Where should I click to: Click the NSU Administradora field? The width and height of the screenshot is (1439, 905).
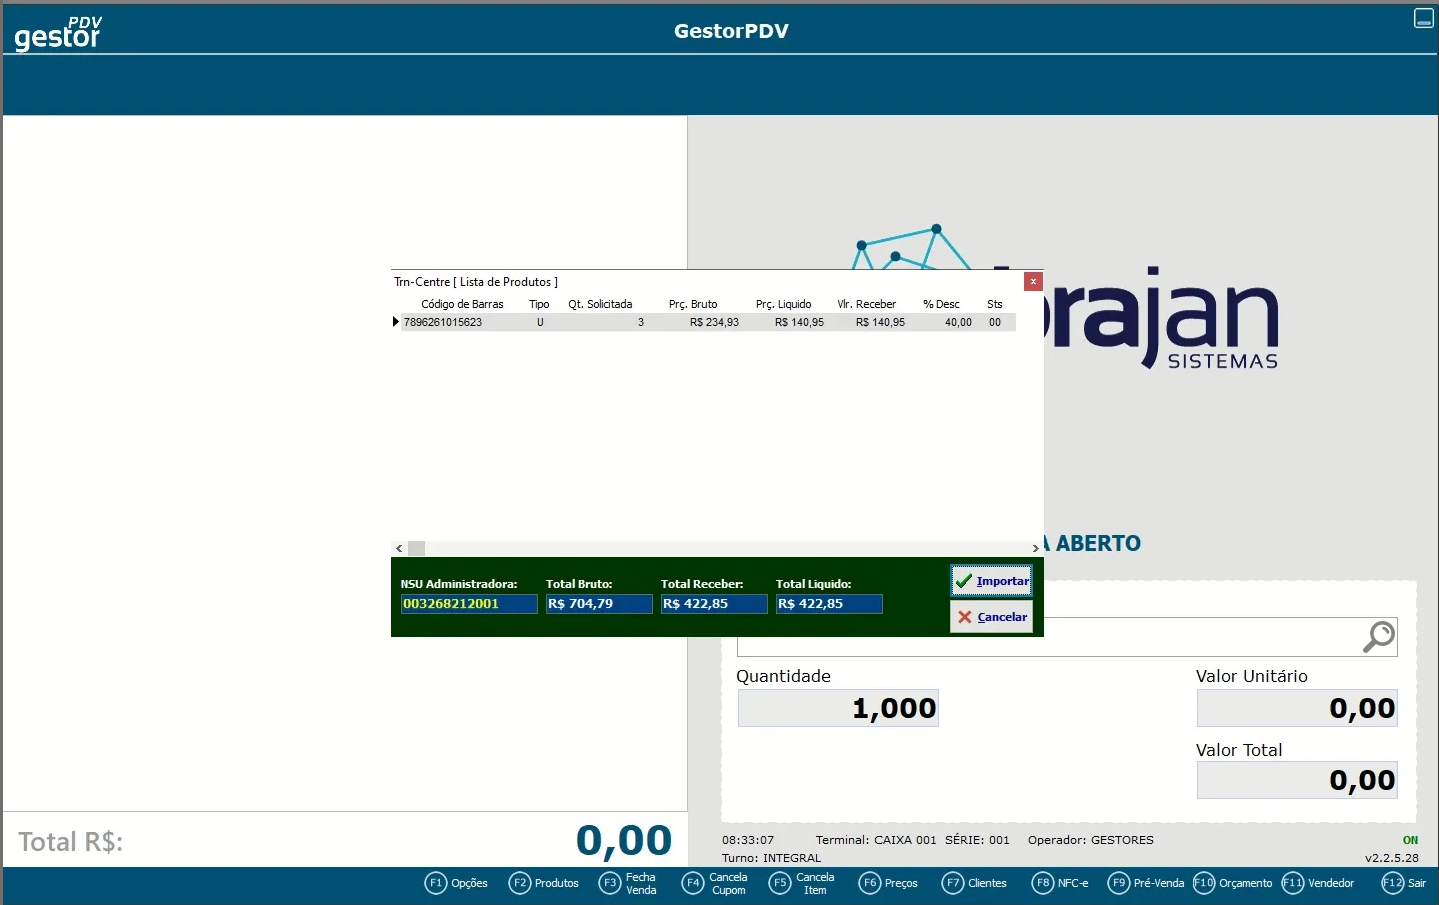(468, 604)
